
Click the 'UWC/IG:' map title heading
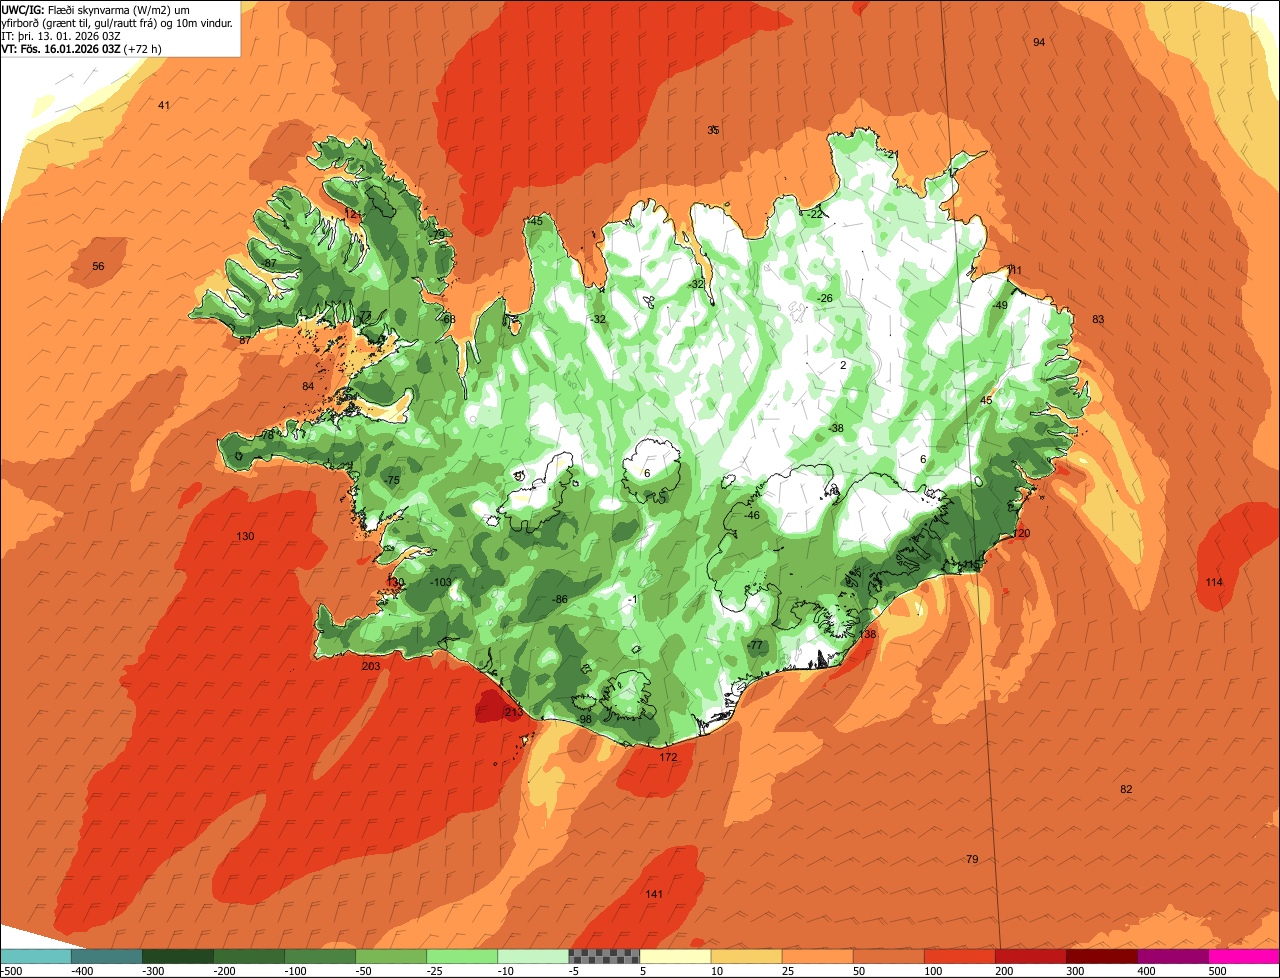(23, 9)
